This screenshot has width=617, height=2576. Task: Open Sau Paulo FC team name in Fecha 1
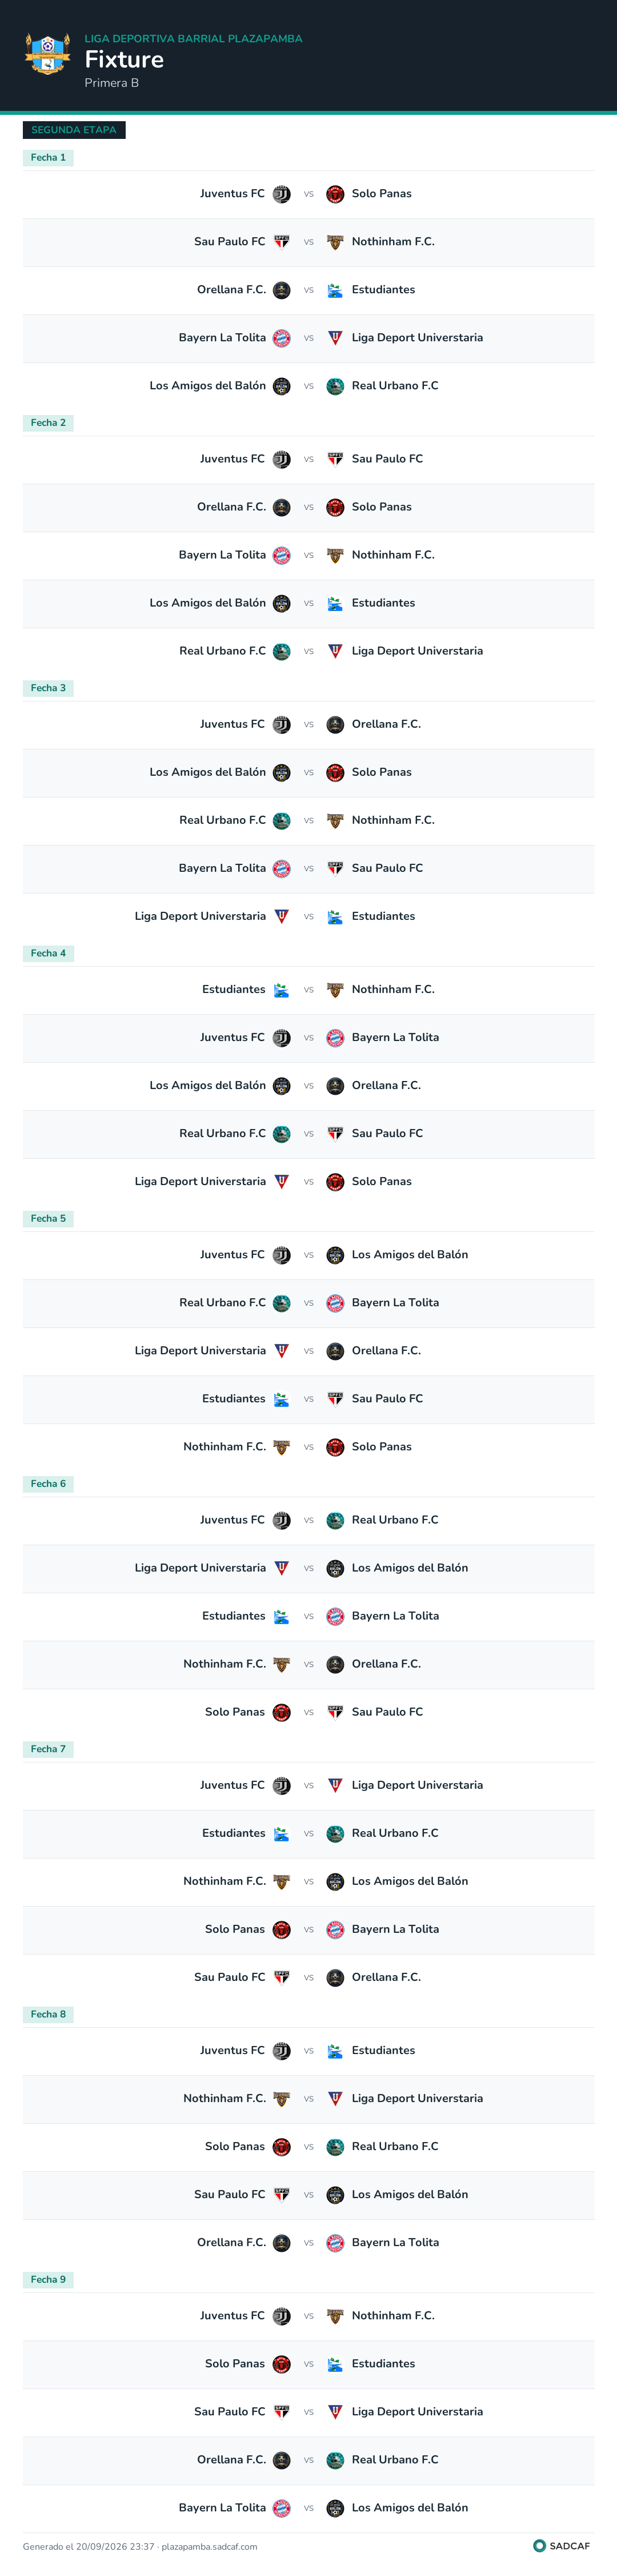[x=230, y=242]
